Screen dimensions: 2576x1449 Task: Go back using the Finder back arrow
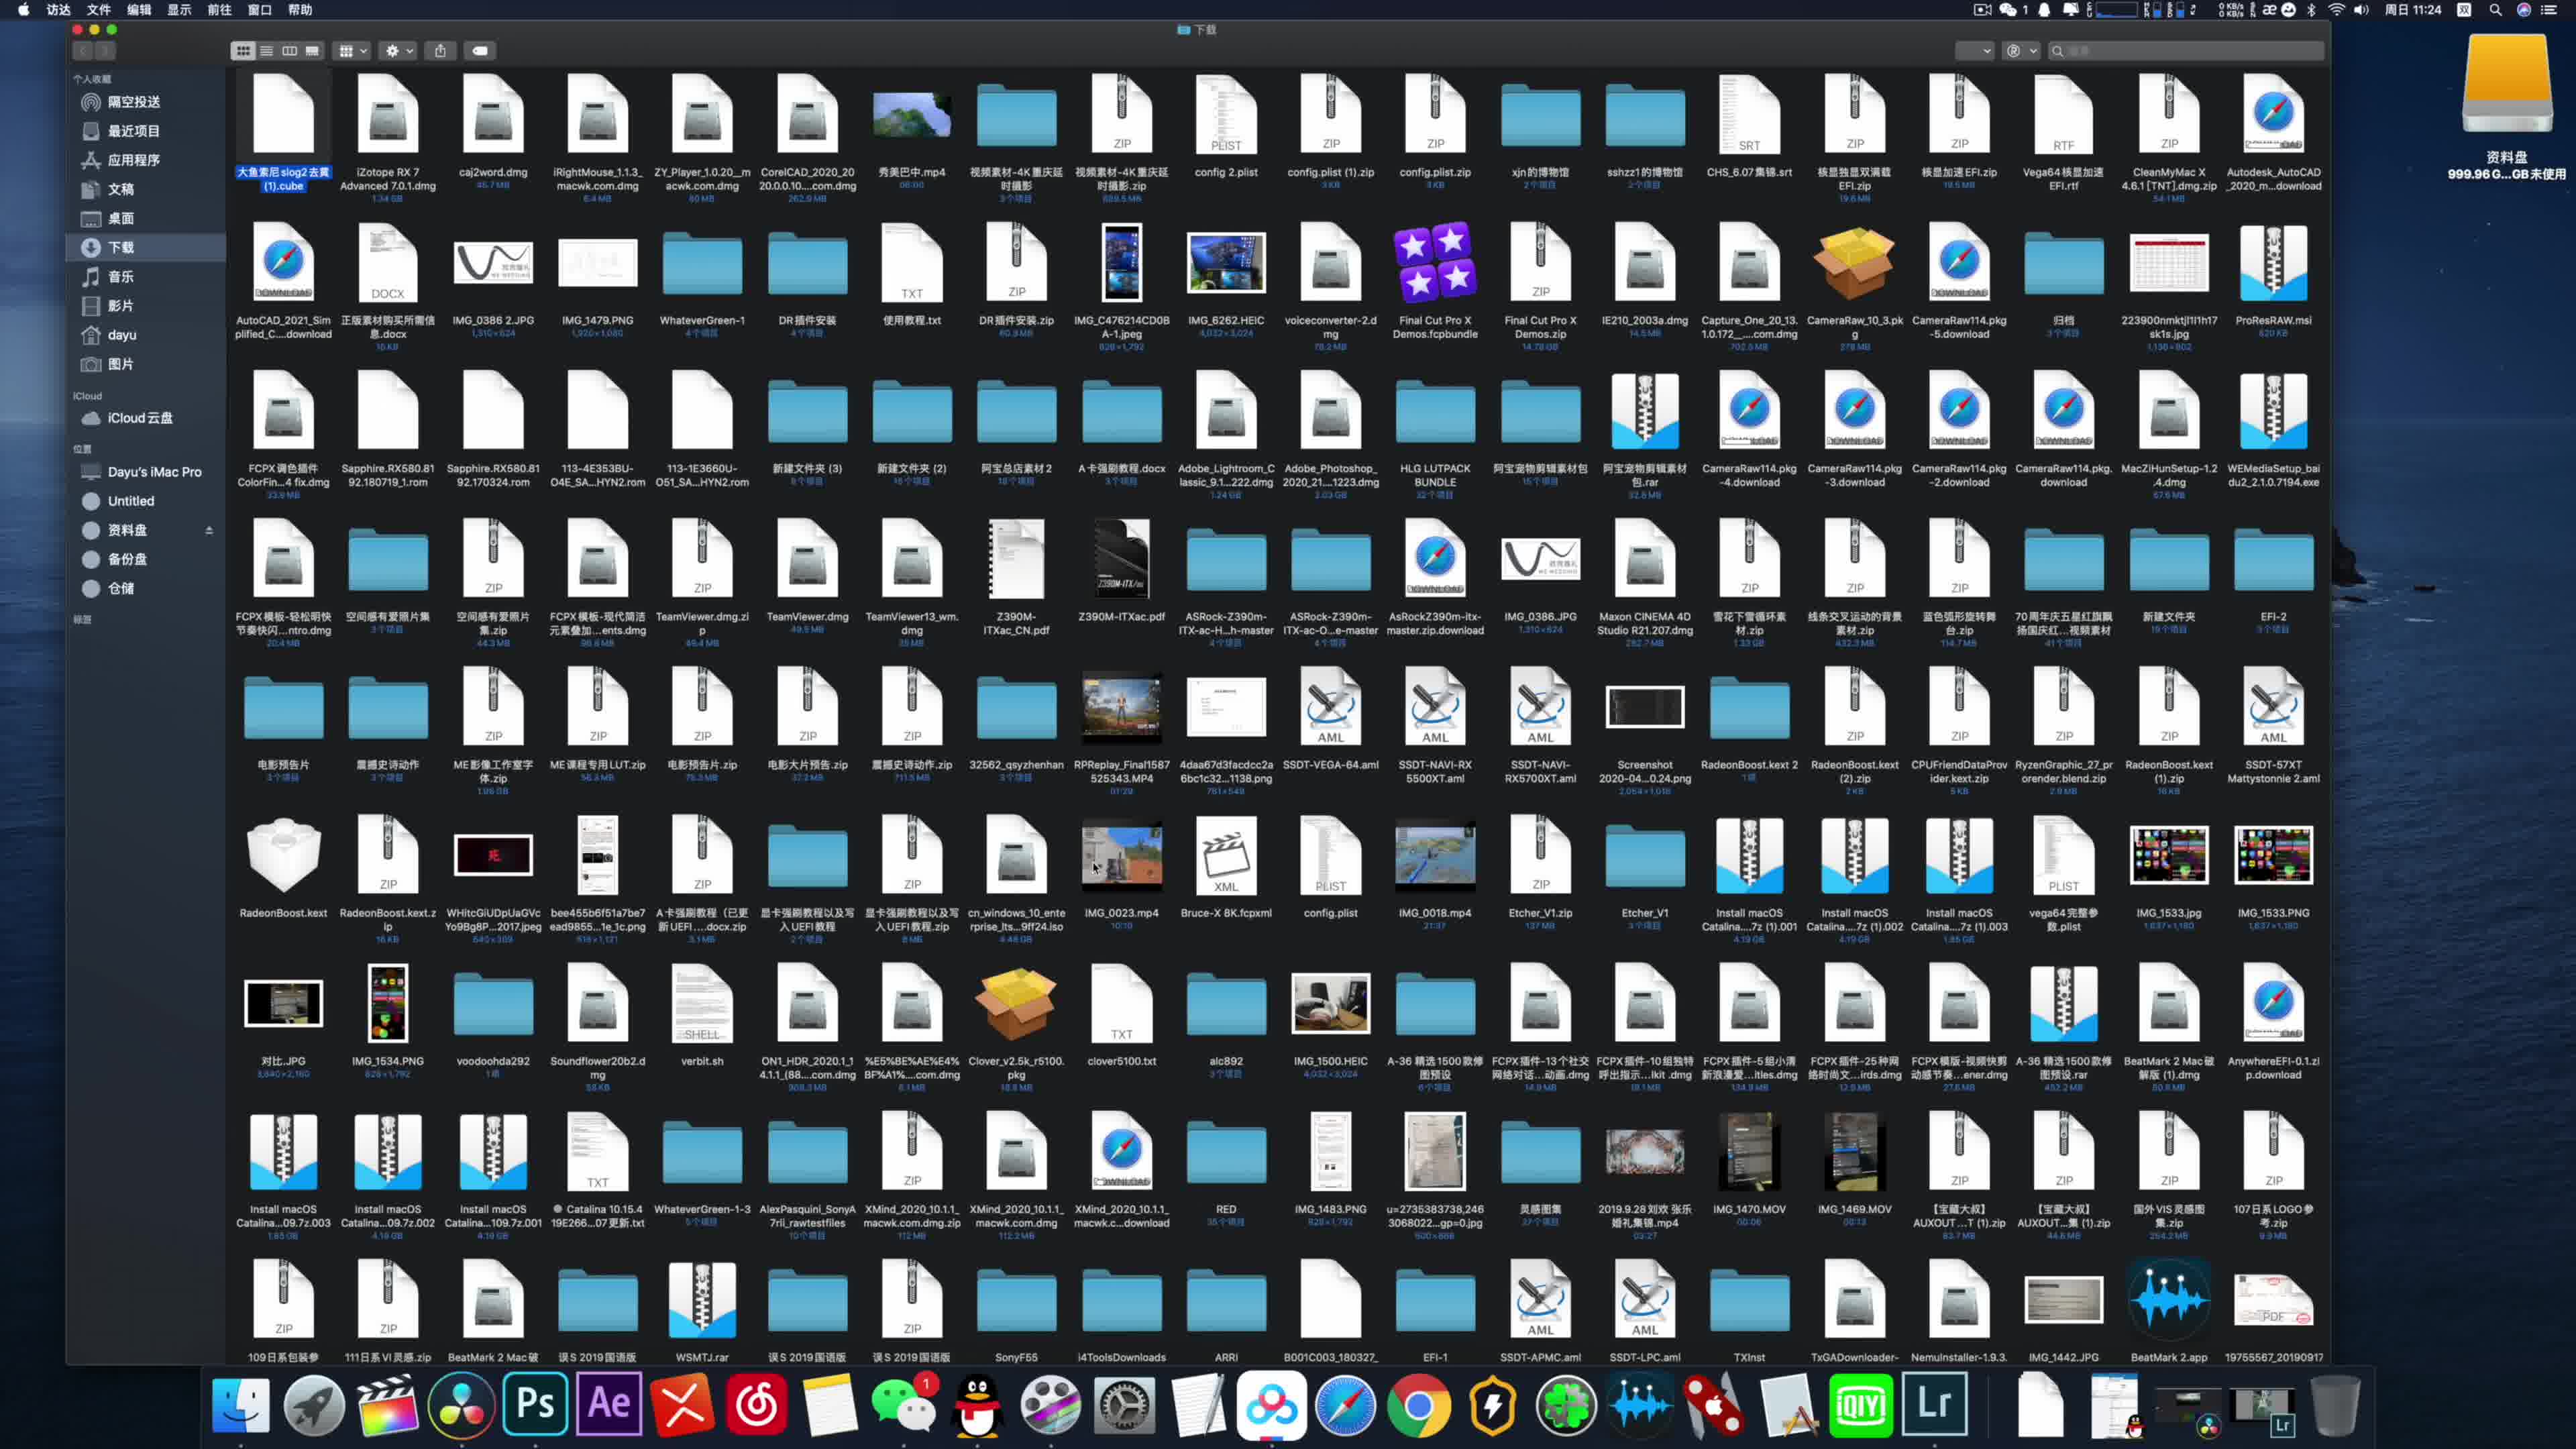click(x=83, y=51)
